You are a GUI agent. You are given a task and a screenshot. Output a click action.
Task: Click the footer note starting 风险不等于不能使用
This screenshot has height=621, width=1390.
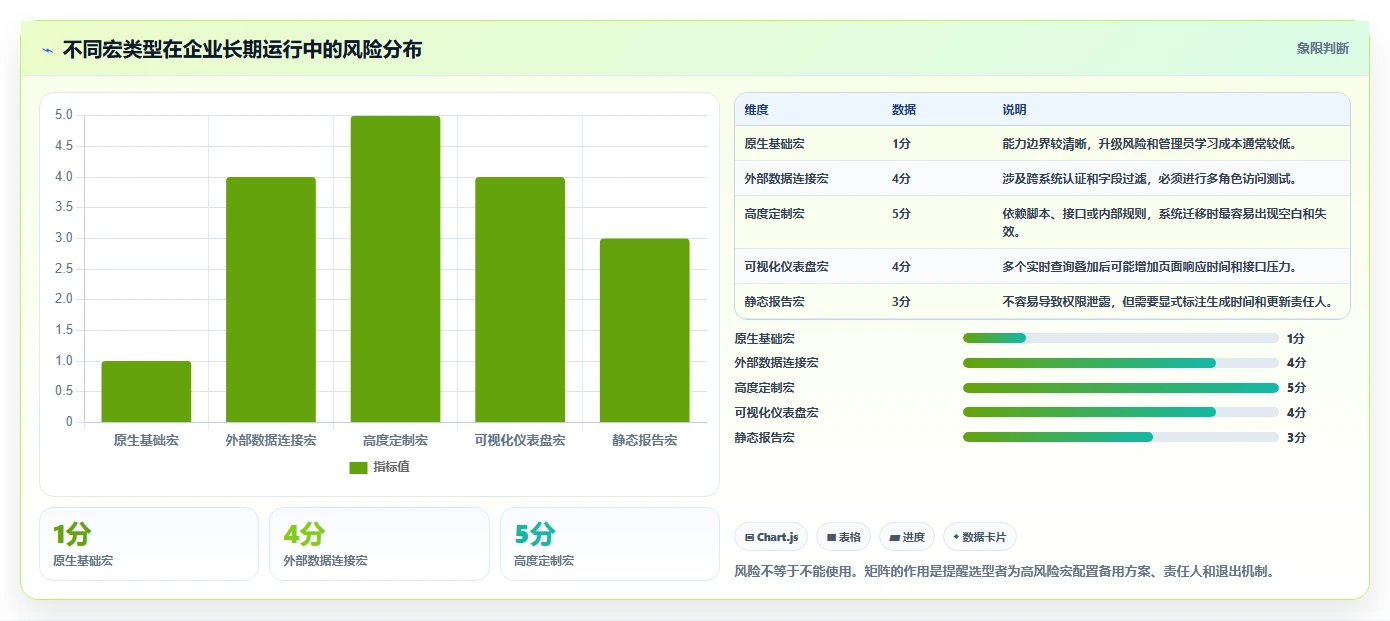(x=1004, y=572)
